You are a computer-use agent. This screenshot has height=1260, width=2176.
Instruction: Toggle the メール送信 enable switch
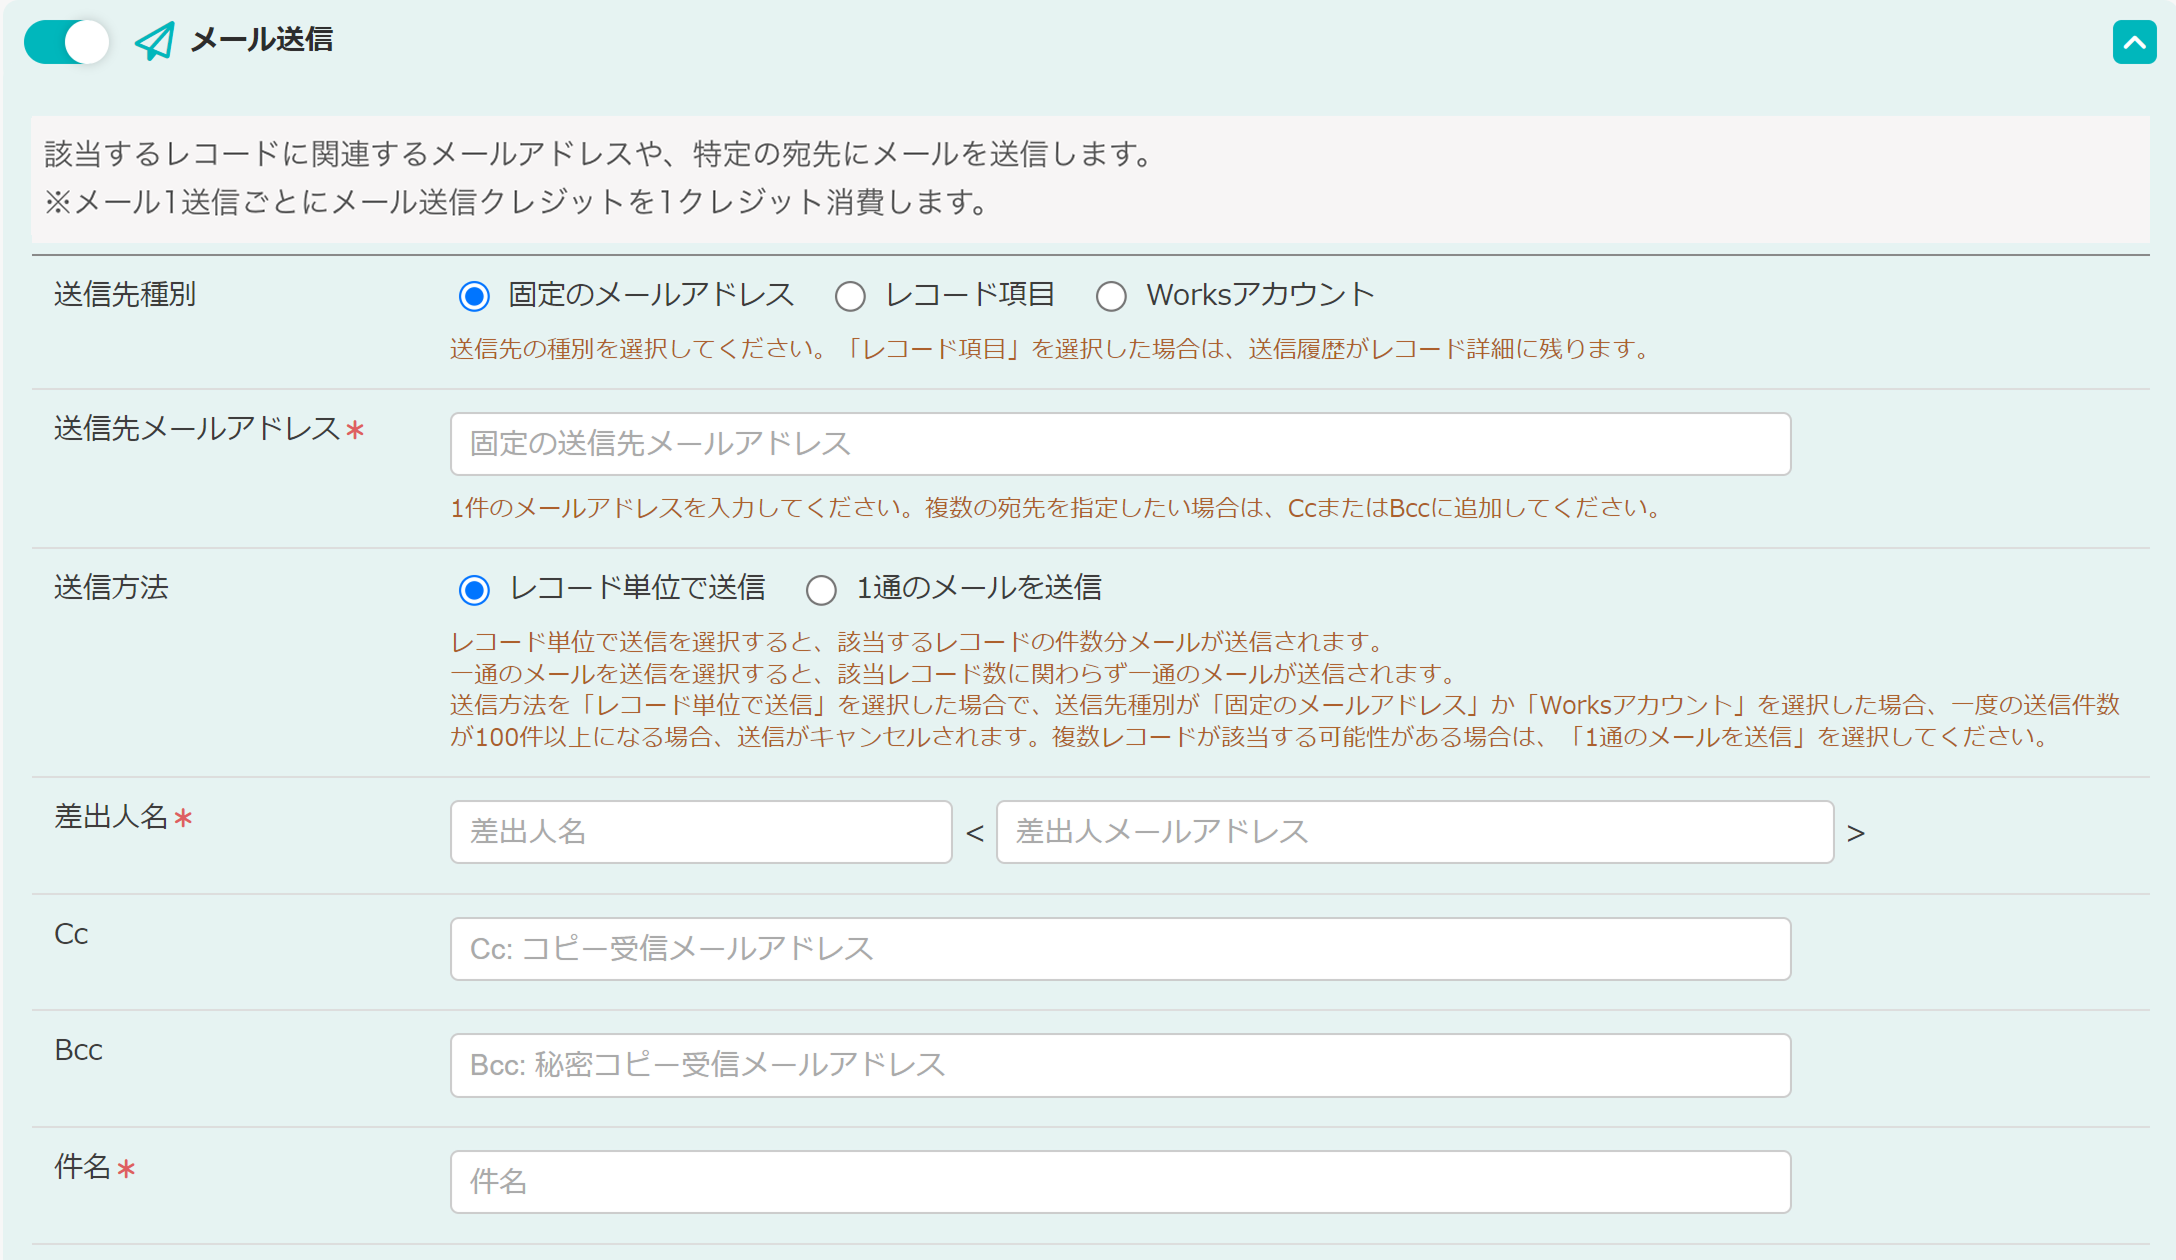[x=66, y=42]
